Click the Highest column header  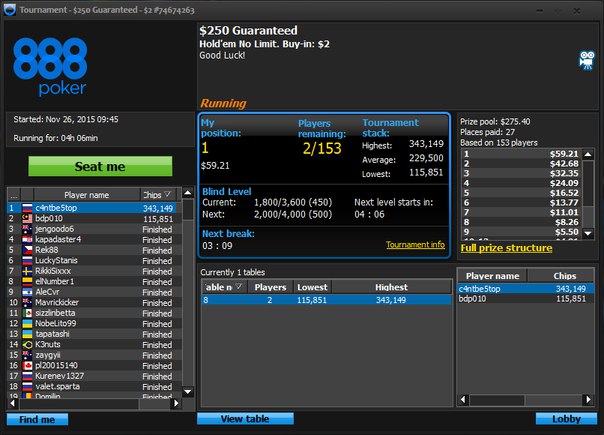[x=391, y=287]
